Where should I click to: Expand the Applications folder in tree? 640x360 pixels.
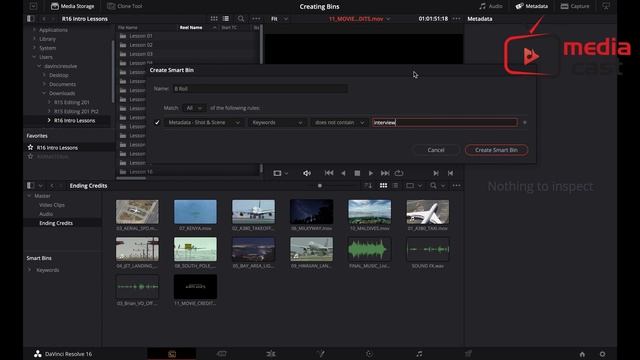coord(34,30)
